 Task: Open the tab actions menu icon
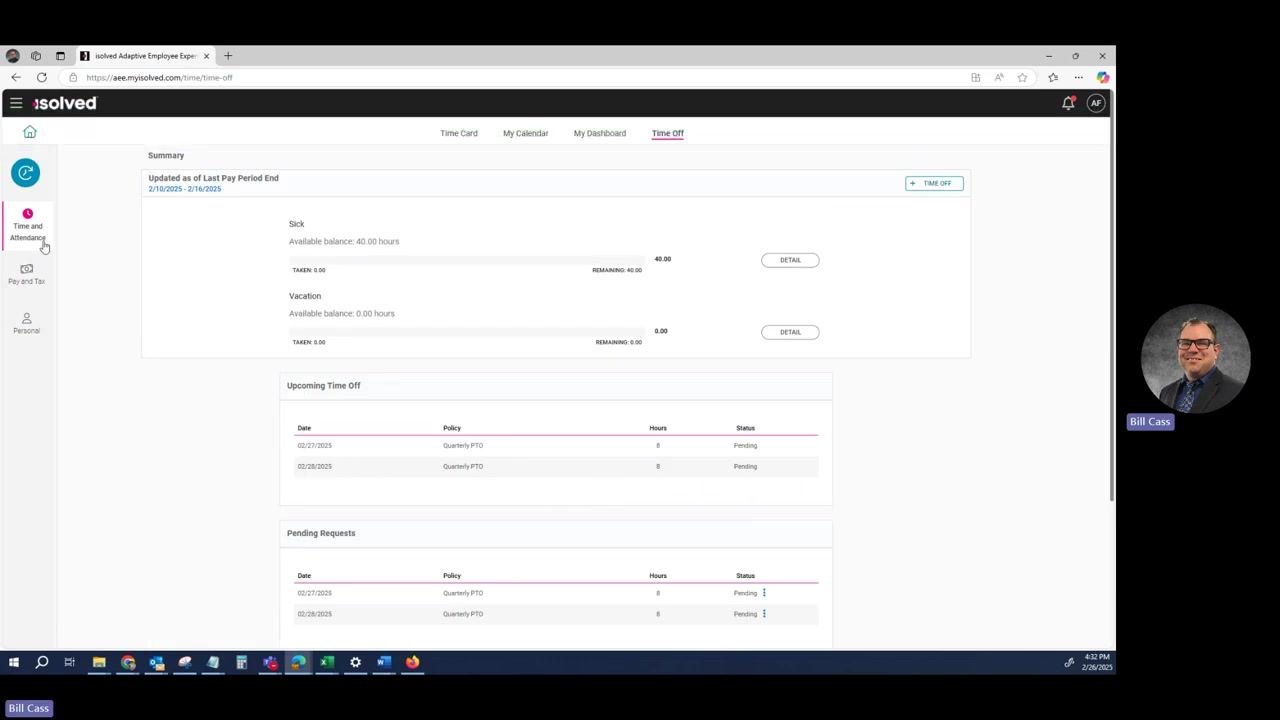[x=60, y=56]
